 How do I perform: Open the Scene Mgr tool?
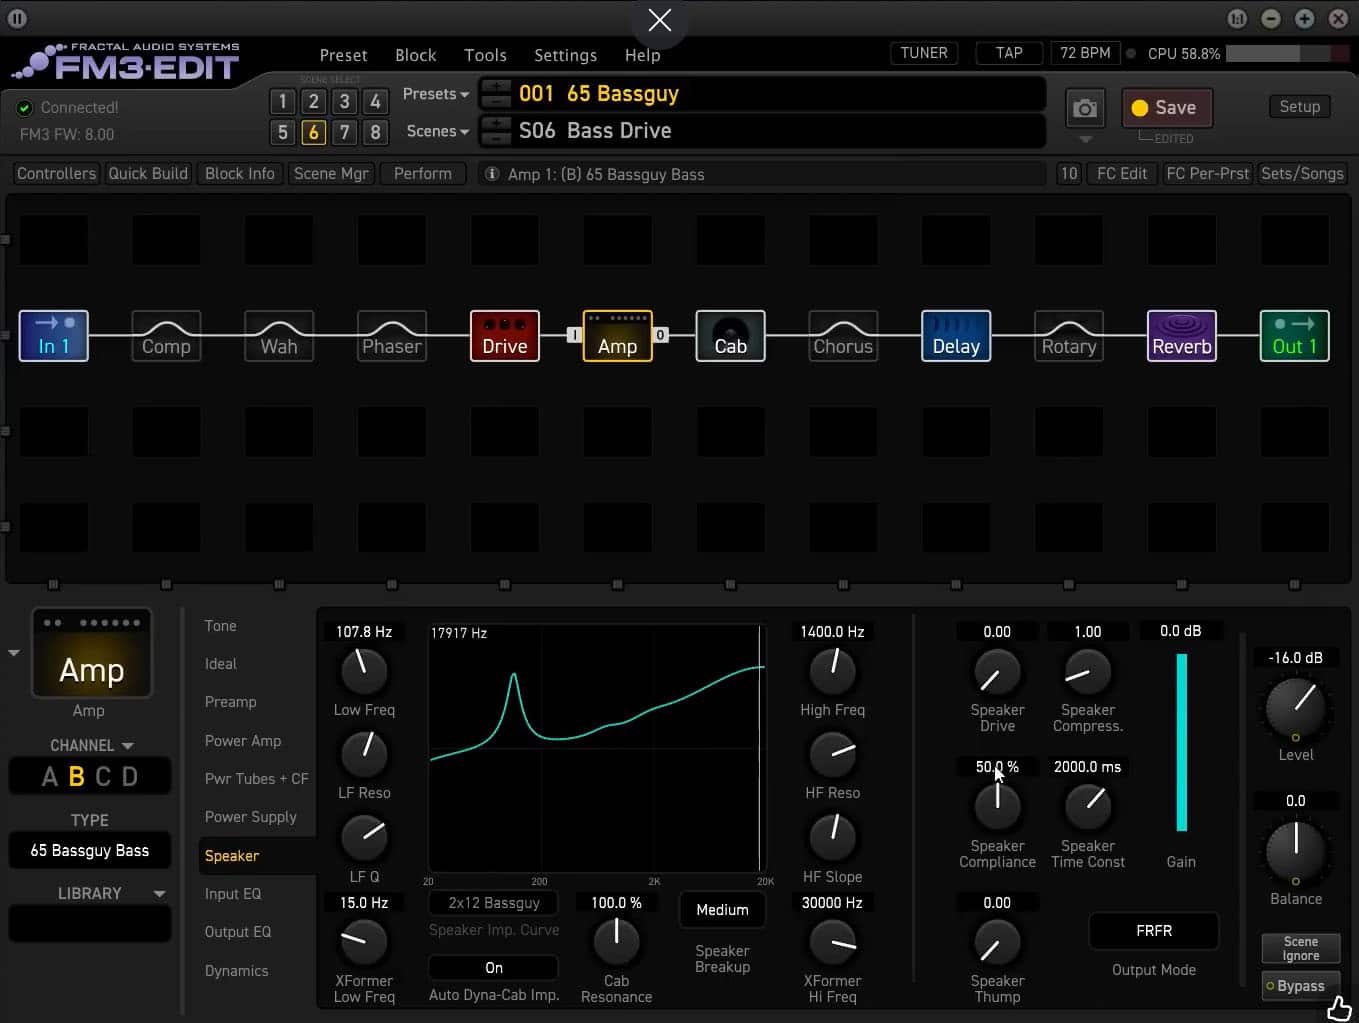[x=331, y=173]
